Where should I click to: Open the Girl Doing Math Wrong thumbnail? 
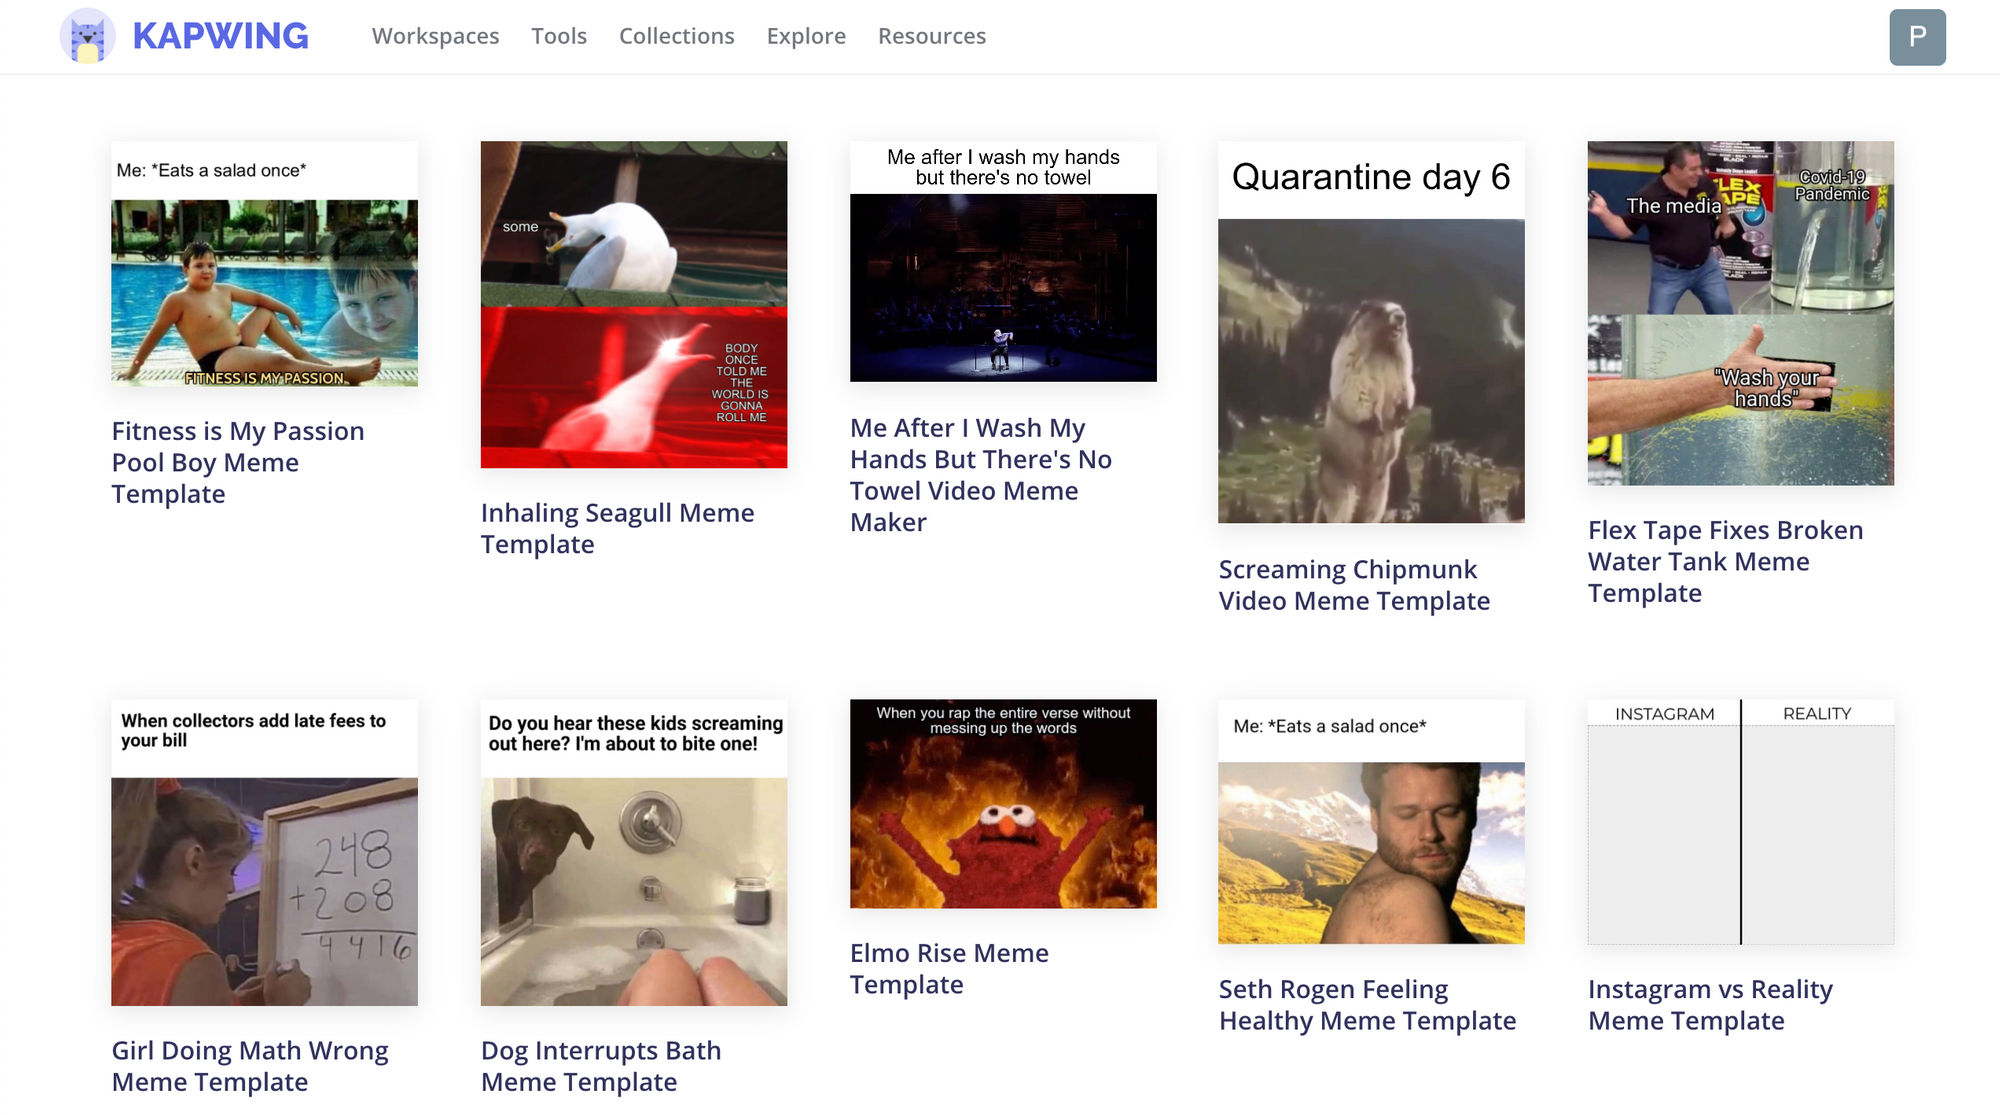[x=264, y=852]
